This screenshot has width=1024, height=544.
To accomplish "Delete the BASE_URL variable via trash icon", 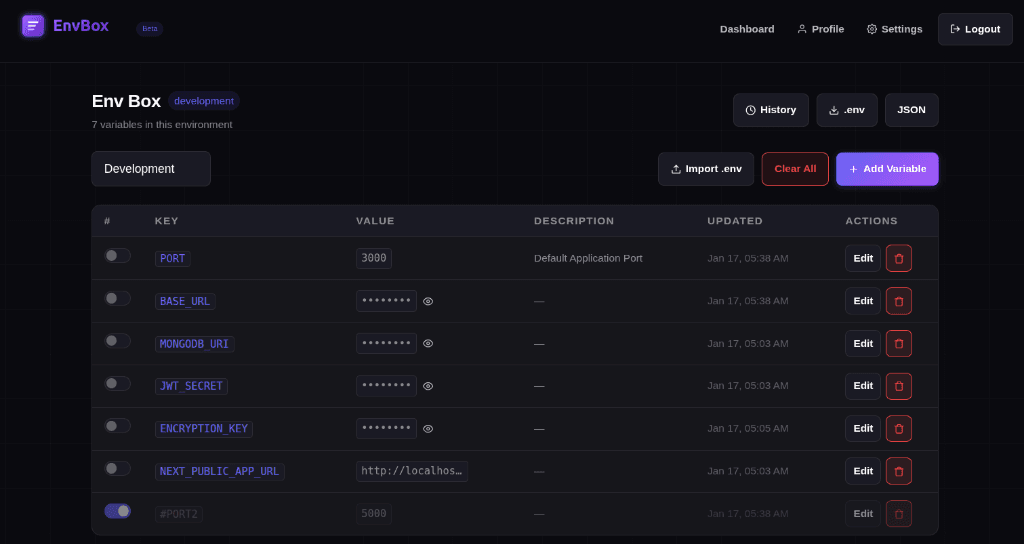I will 899,301.
